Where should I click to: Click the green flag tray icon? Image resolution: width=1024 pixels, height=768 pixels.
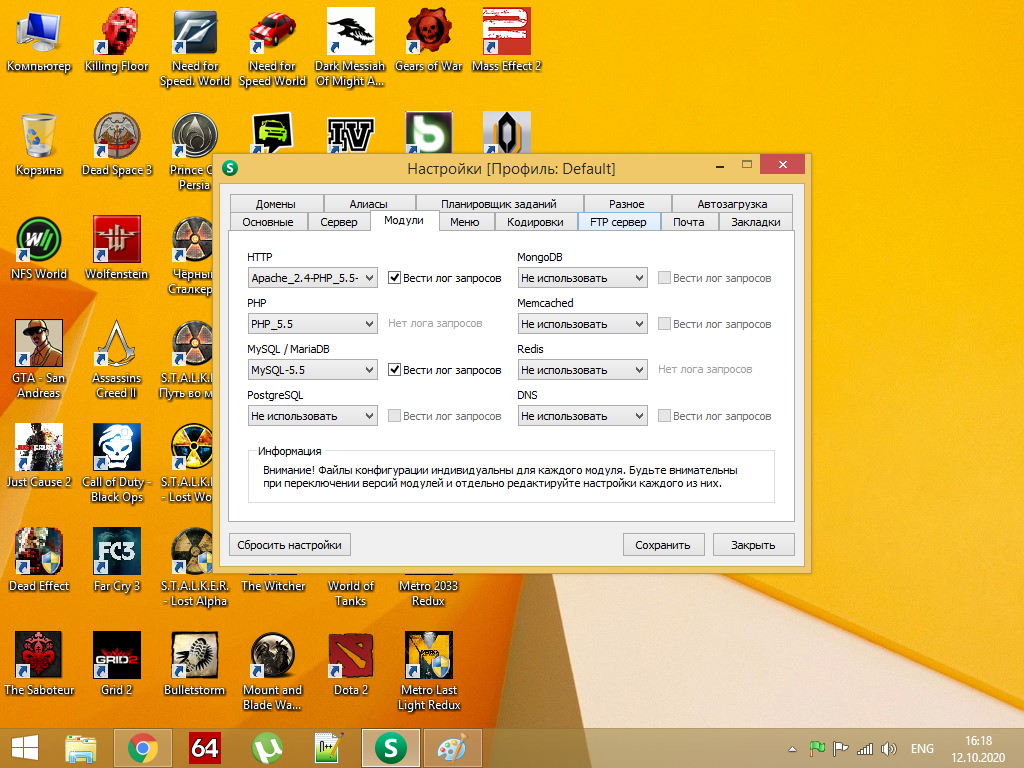(816, 748)
